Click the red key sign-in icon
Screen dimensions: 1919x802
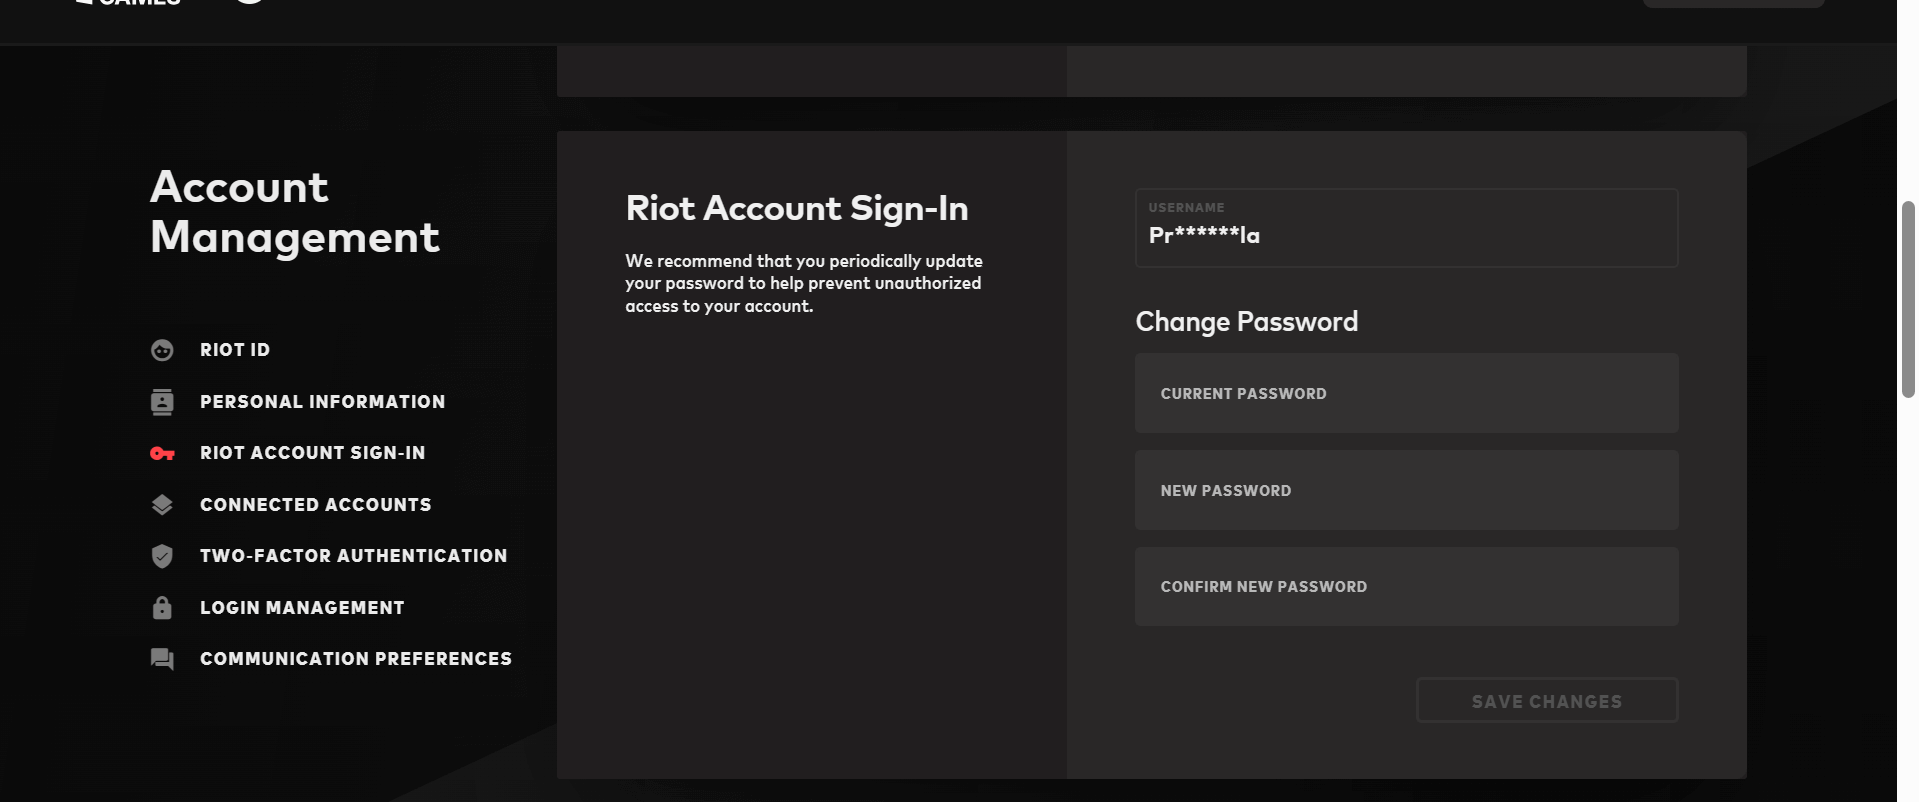tap(162, 454)
